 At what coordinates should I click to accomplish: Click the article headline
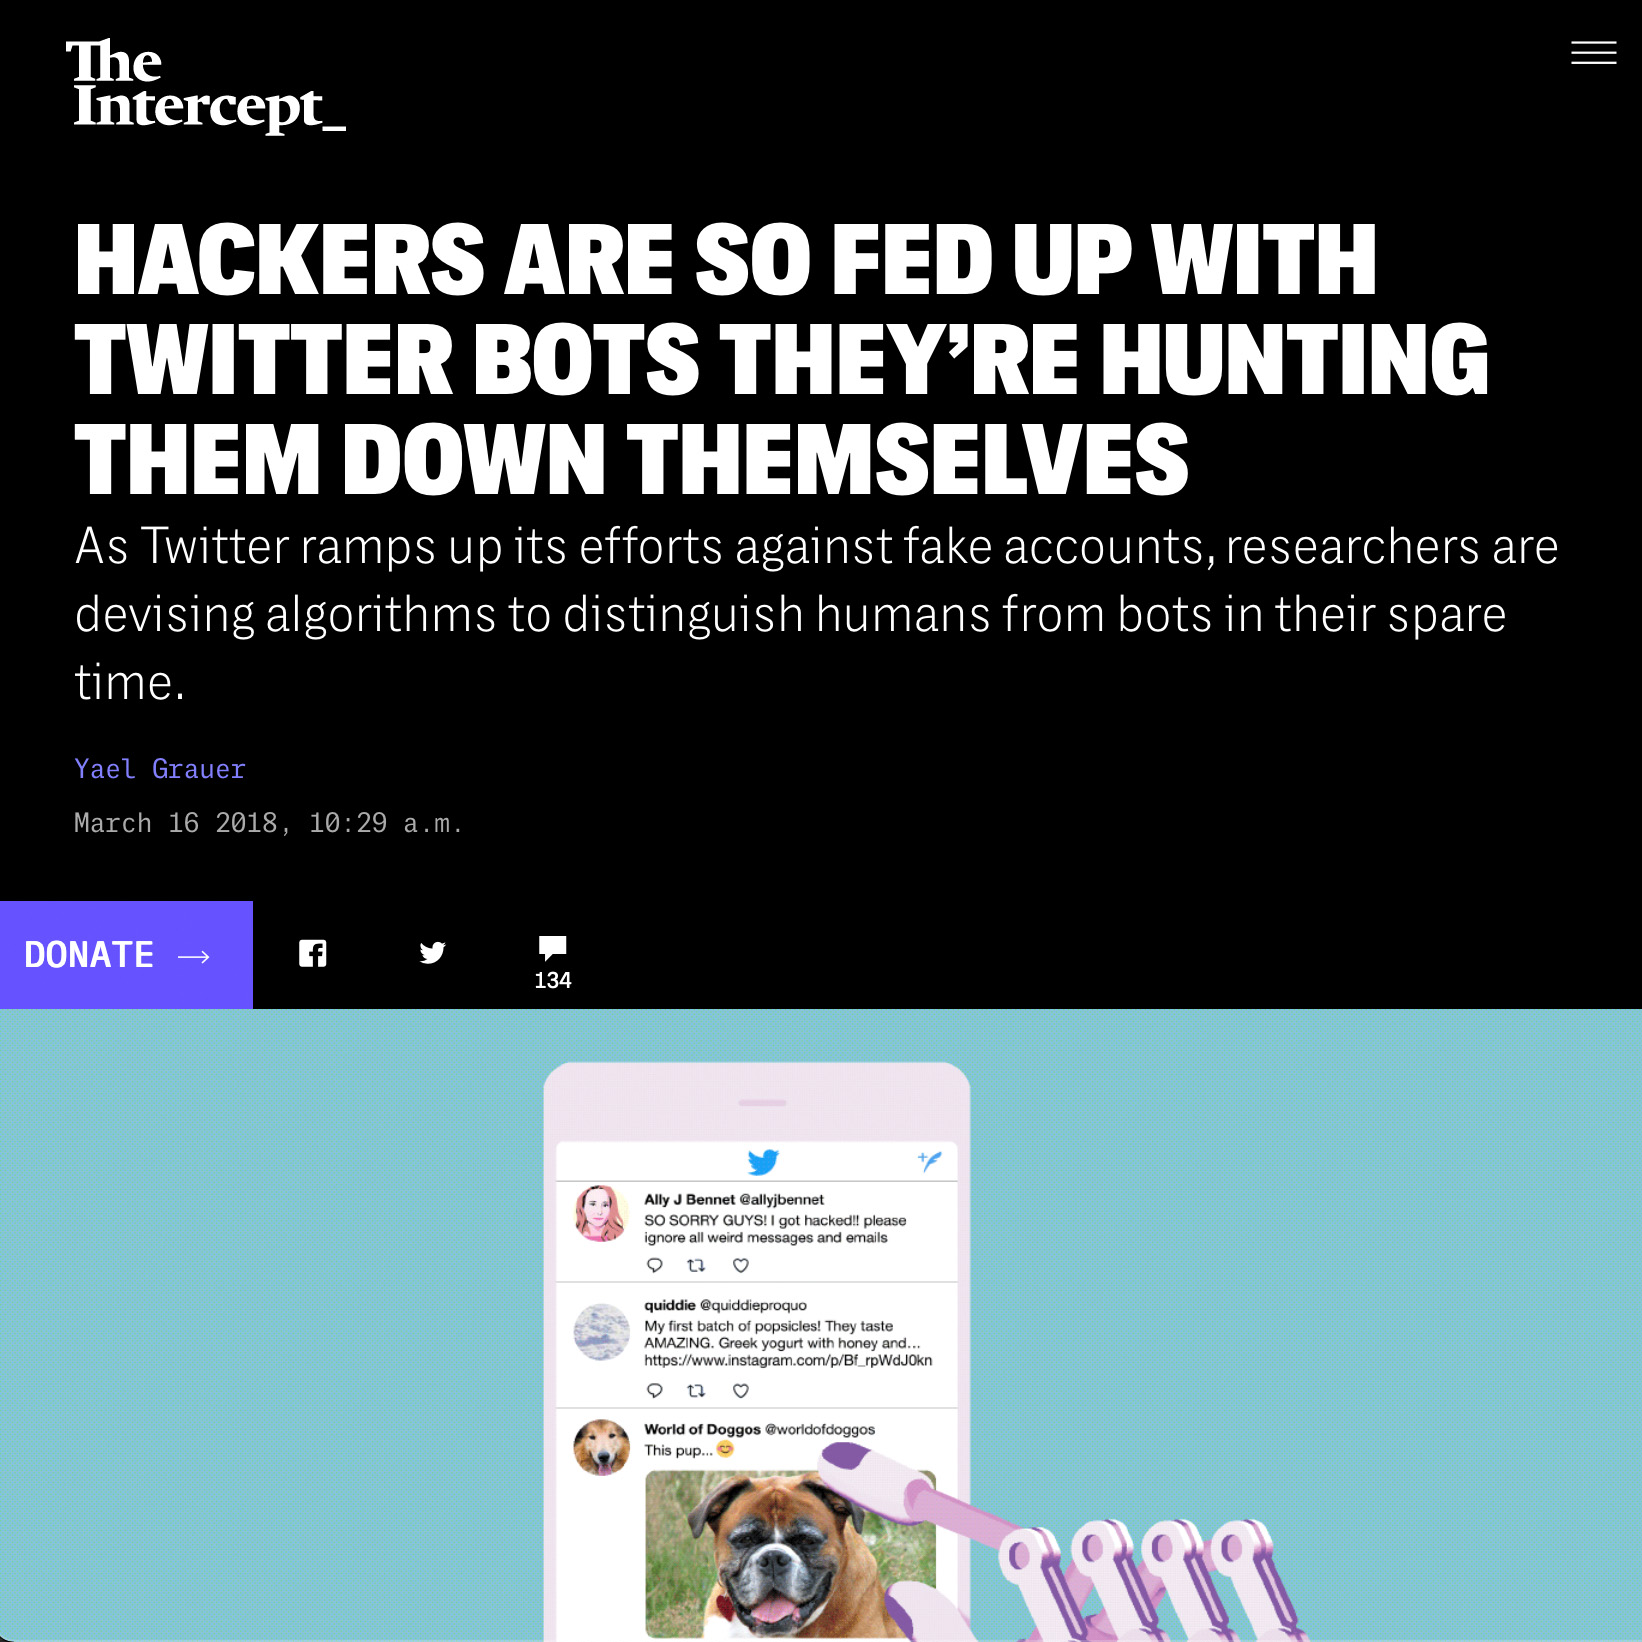[x=781, y=359]
